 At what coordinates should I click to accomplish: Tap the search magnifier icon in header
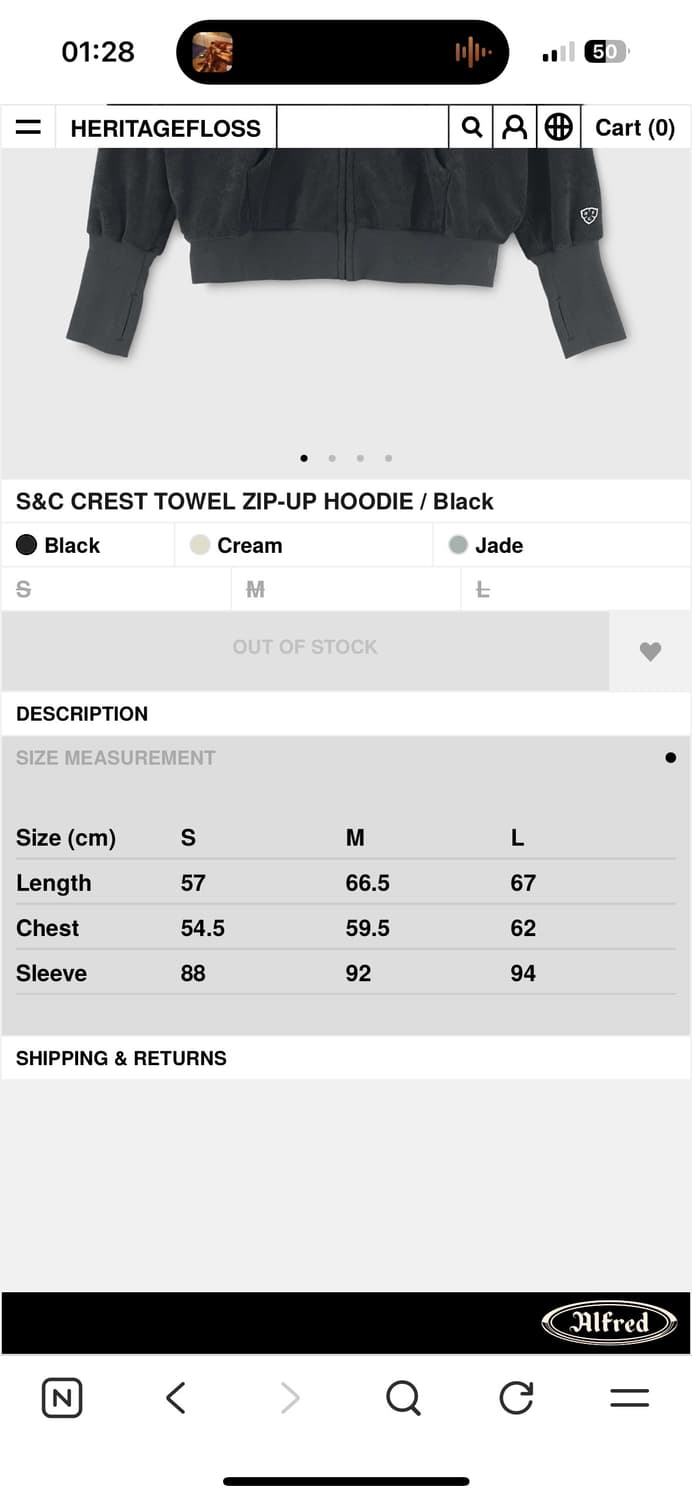472,127
